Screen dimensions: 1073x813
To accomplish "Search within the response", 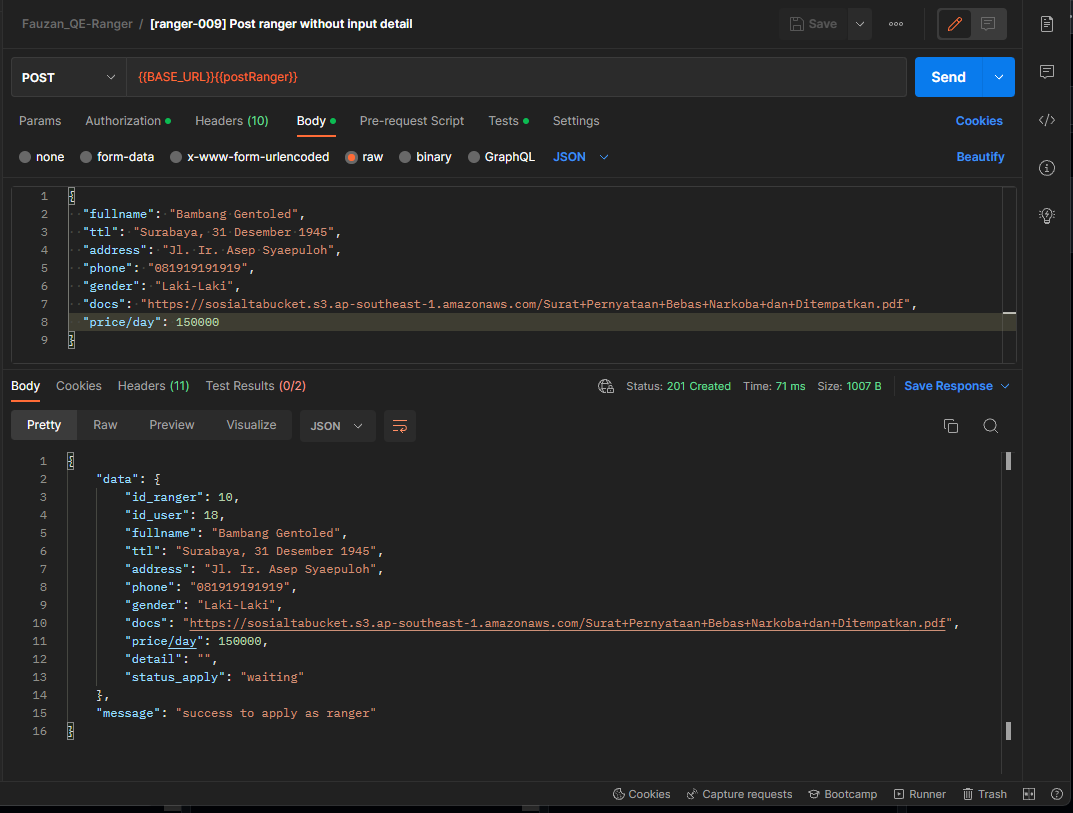I will point(991,425).
